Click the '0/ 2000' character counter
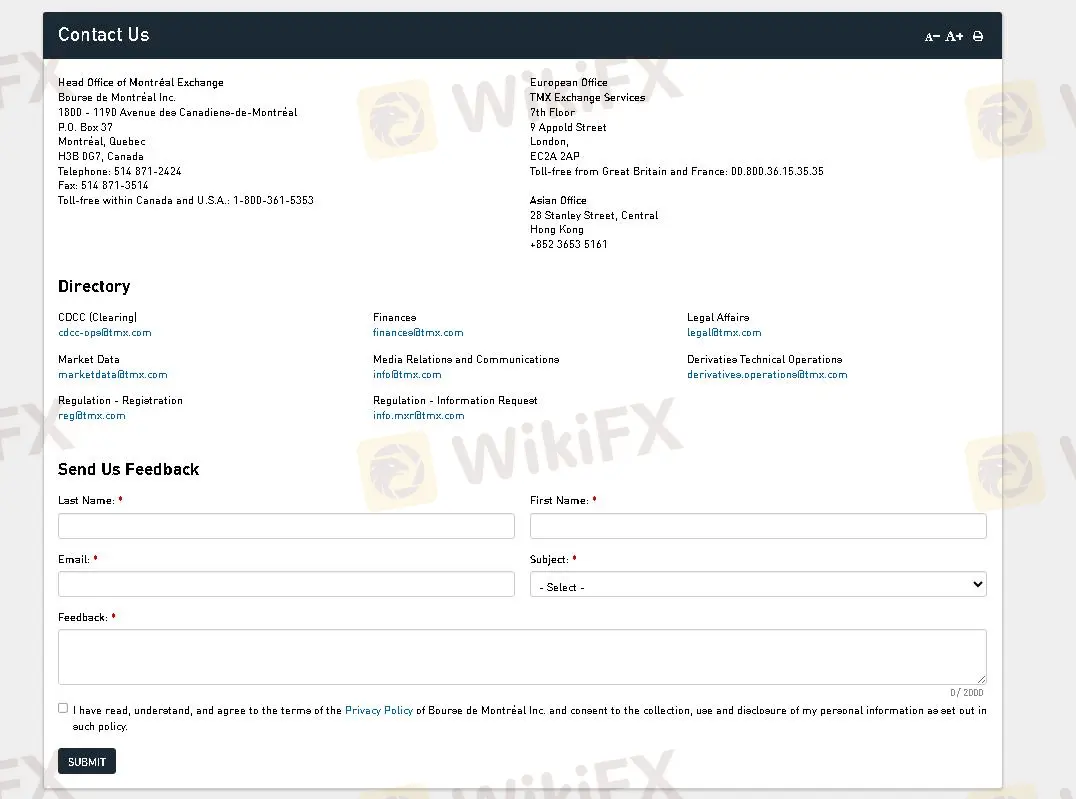 pyautogui.click(x=966, y=693)
